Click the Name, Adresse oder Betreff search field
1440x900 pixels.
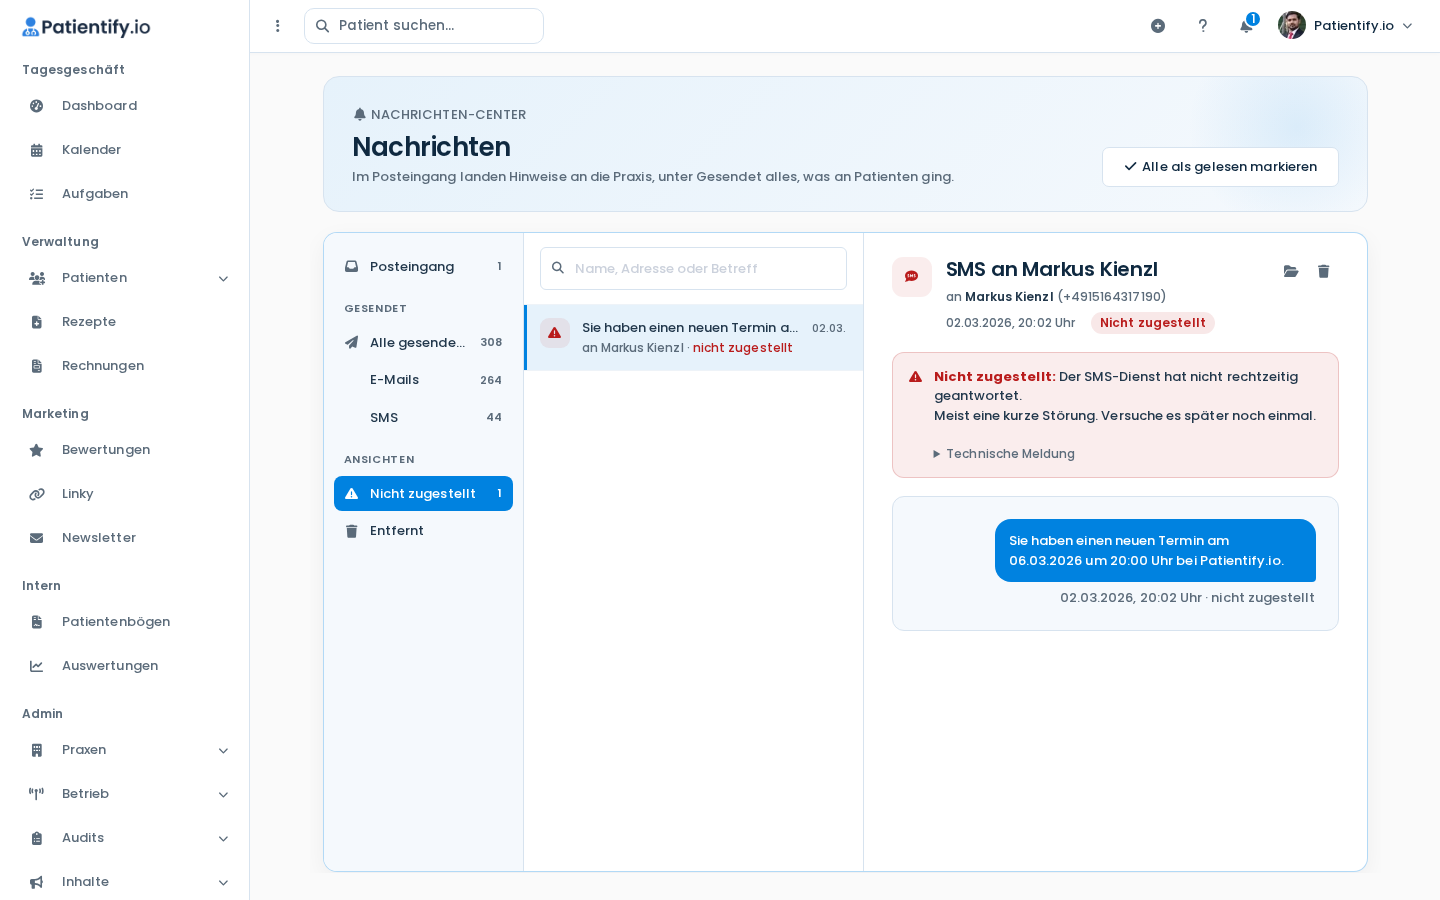pos(693,269)
